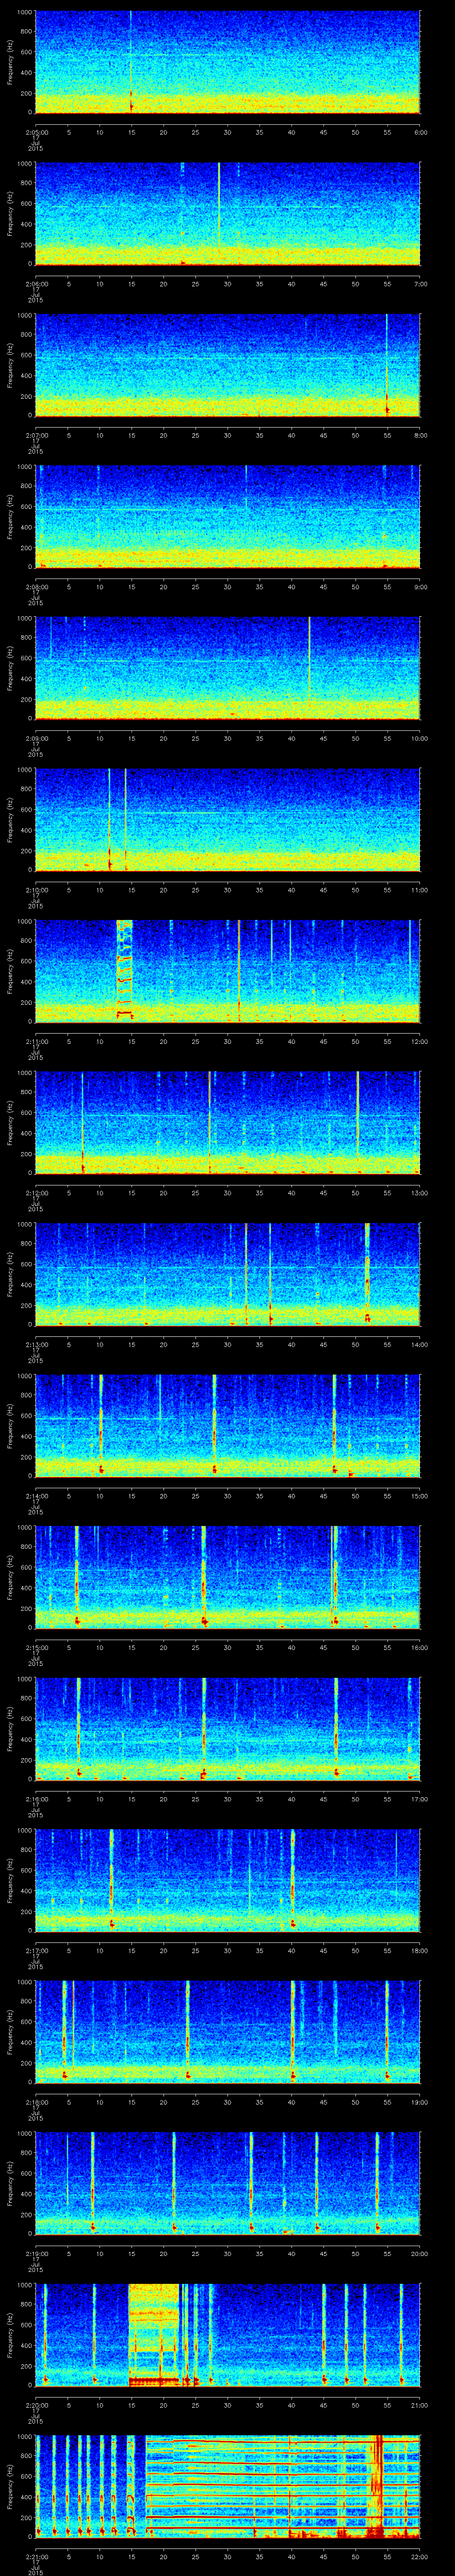
Task: Click the 14:00 end time label
Action: (x=419, y=1344)
